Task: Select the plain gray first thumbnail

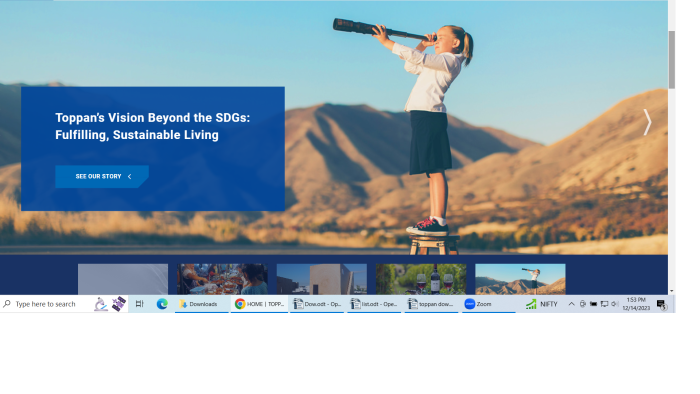Action: tap(123, 279)
